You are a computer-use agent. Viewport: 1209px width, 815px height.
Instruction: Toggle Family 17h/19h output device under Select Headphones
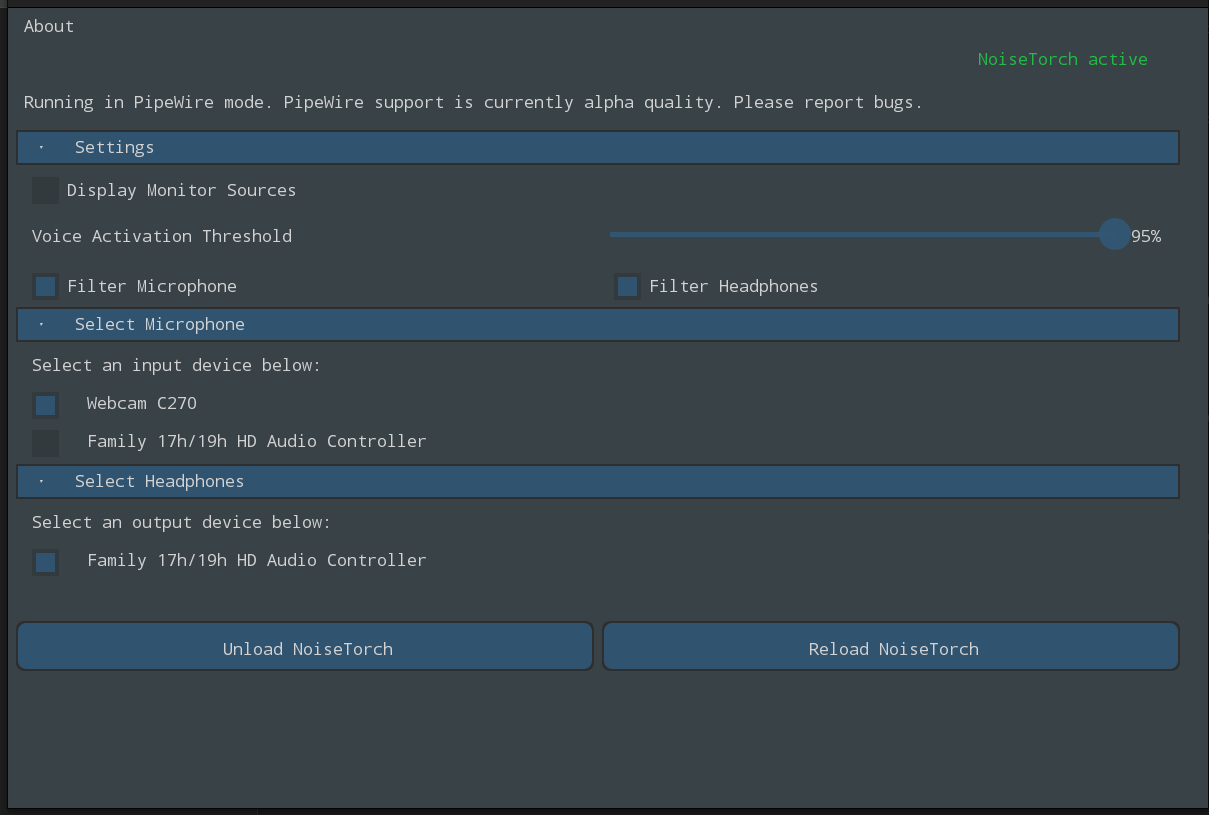45,562
